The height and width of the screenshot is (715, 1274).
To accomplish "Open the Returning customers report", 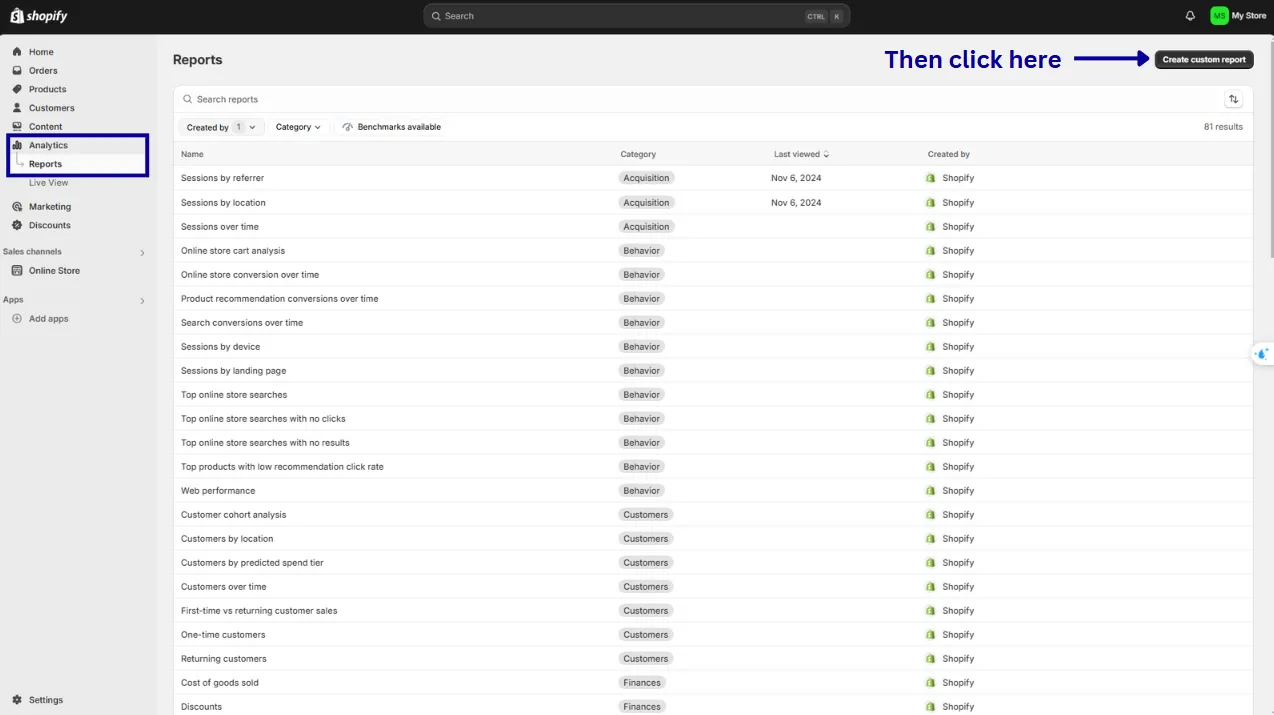I will (x=224, y=659).
